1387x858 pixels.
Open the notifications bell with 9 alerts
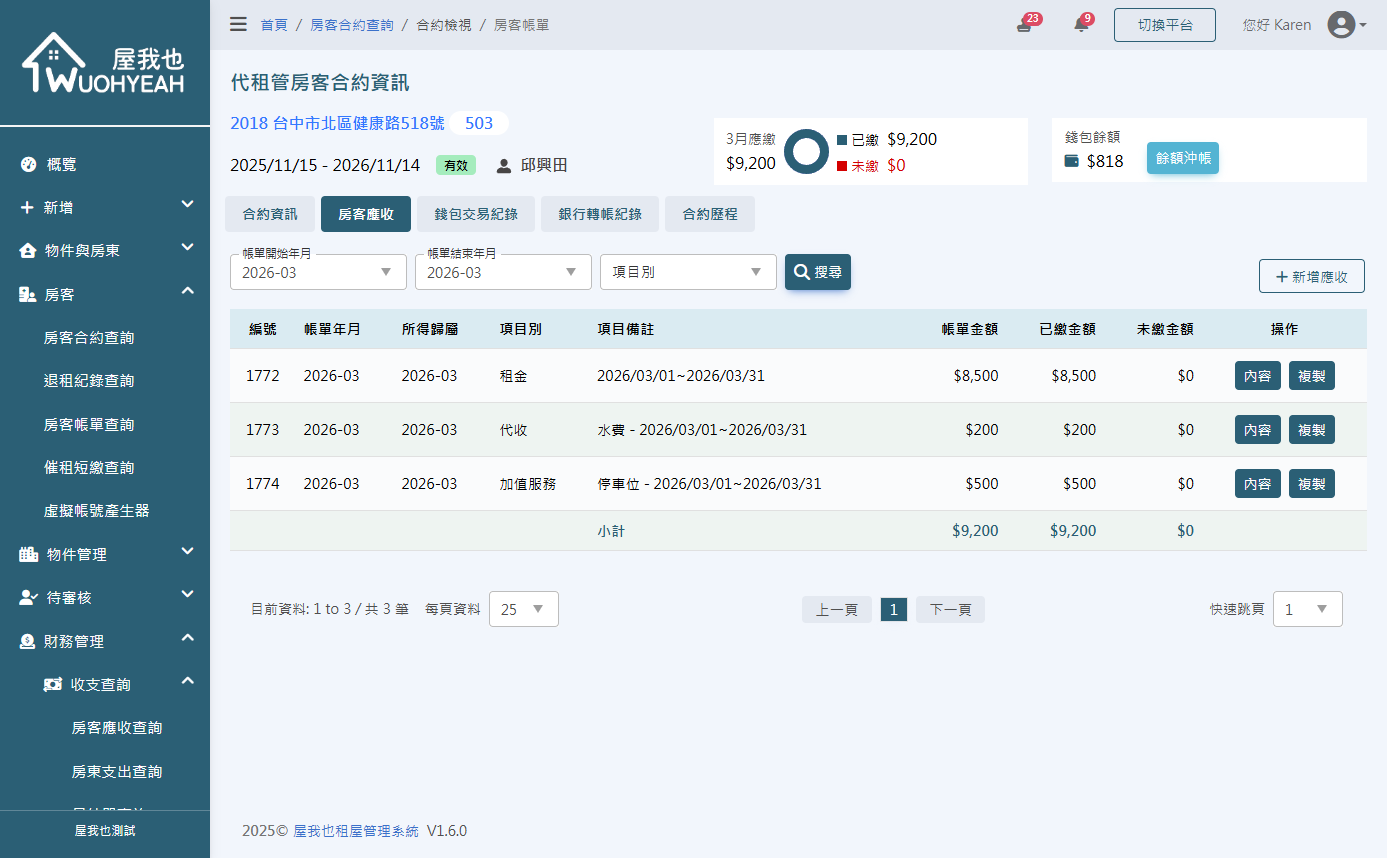coord(1081,24)
